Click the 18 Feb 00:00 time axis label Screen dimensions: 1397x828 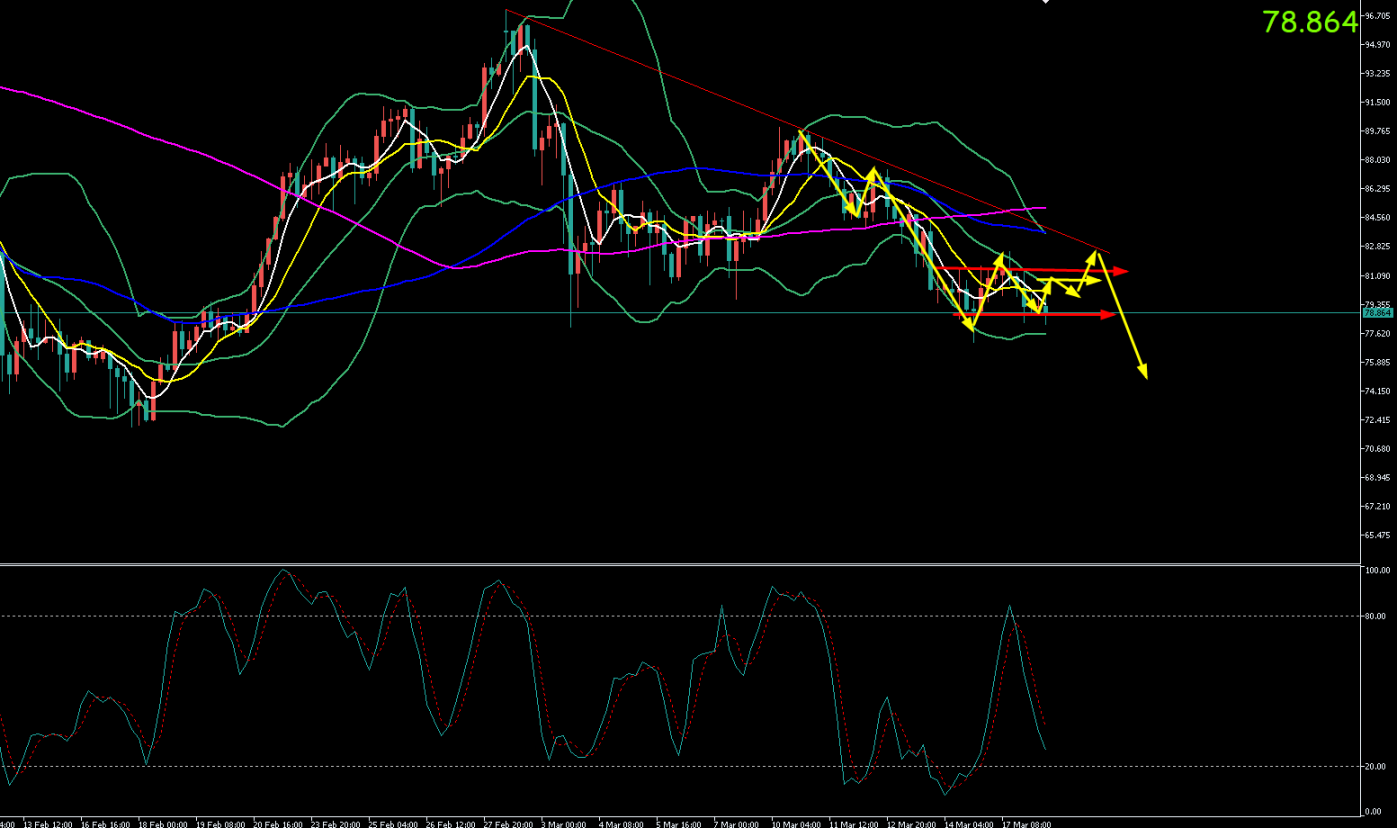159,824
